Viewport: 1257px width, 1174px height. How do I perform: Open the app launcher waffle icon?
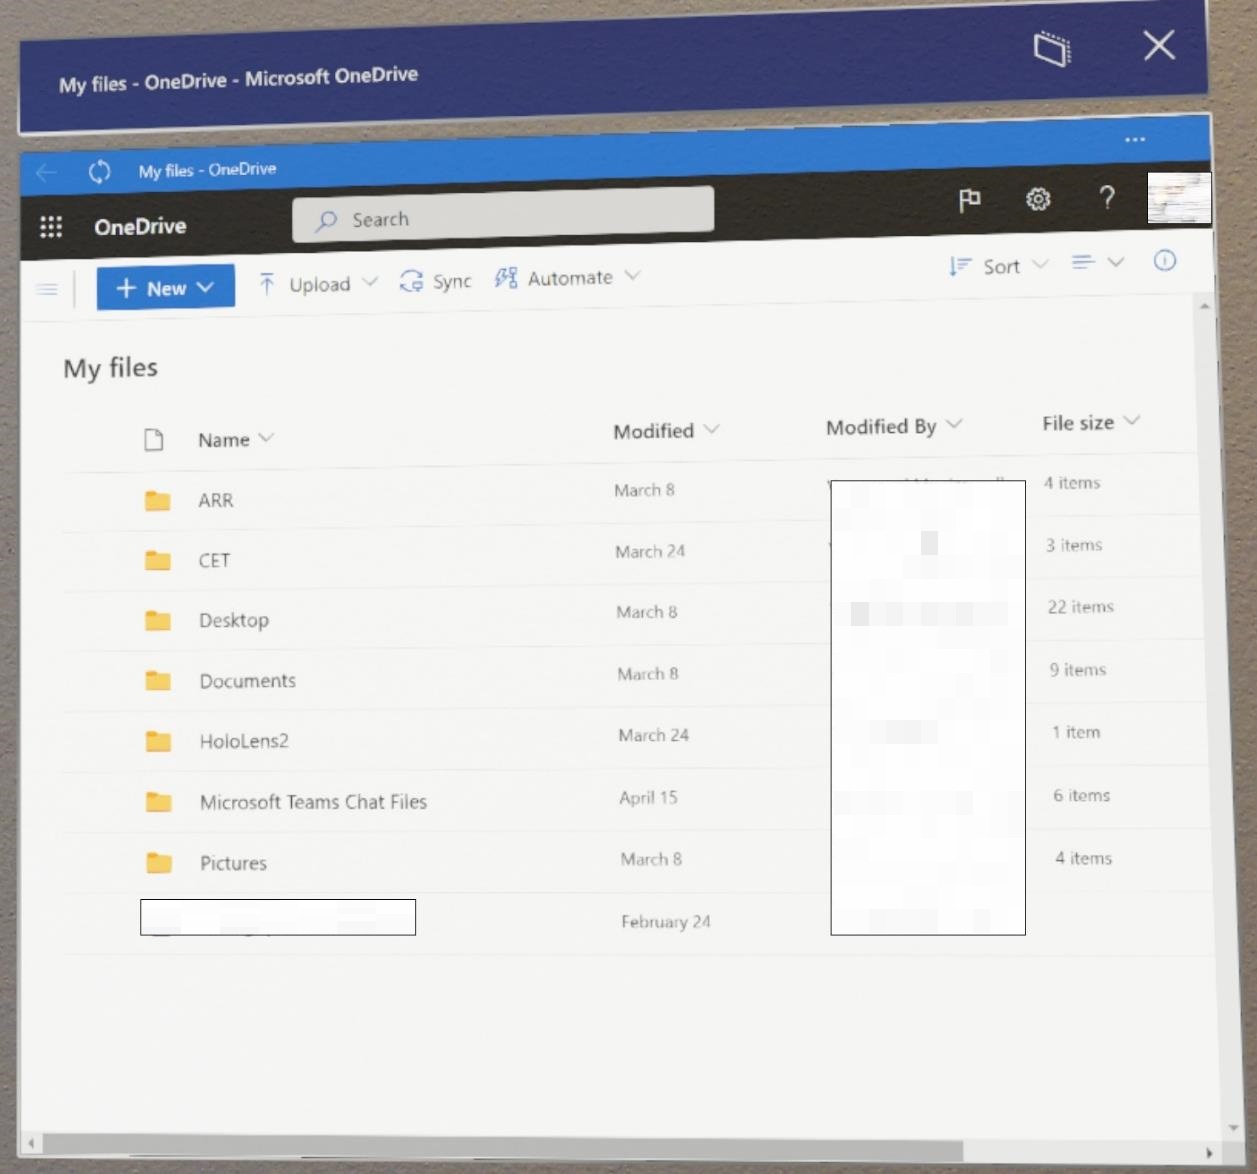click(50, 226)
